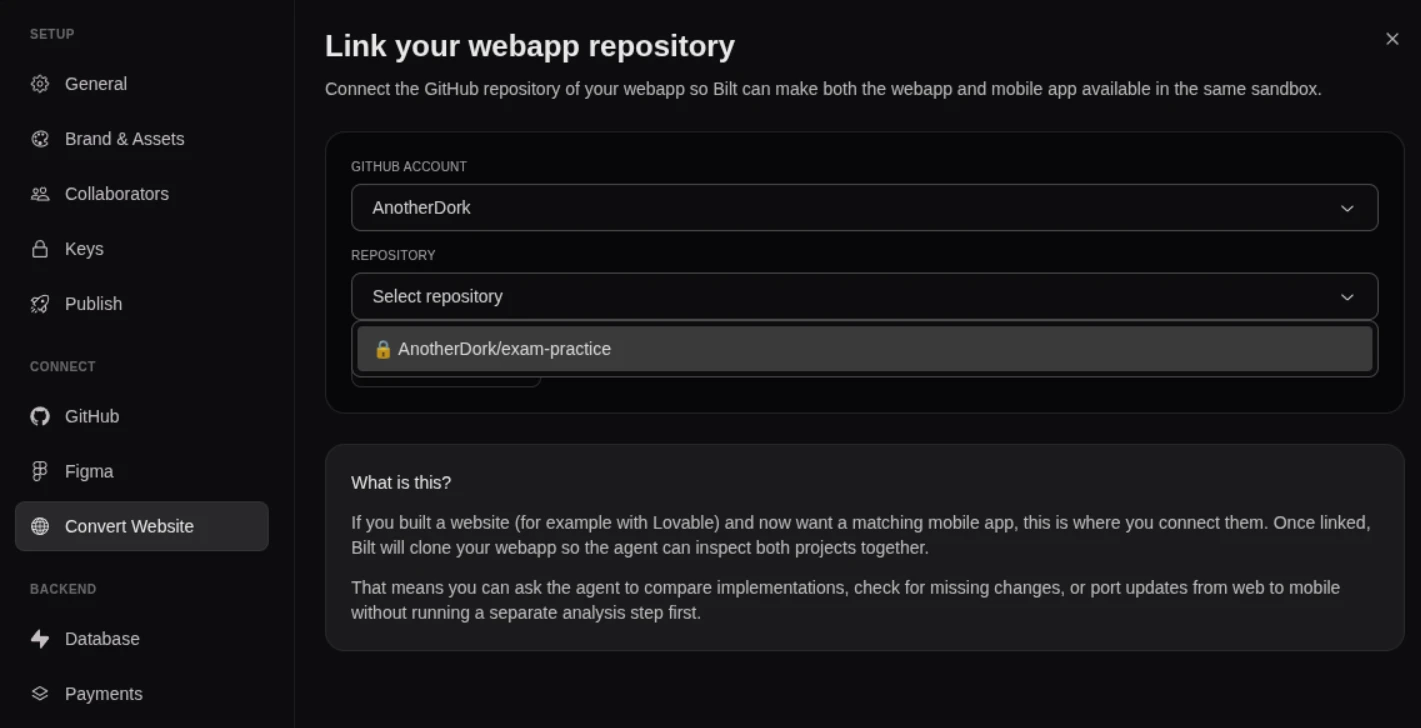Choose AnotherDork/exam-practice repository option
Viewport: 1421px width, 728px height.
click(864, 349)
